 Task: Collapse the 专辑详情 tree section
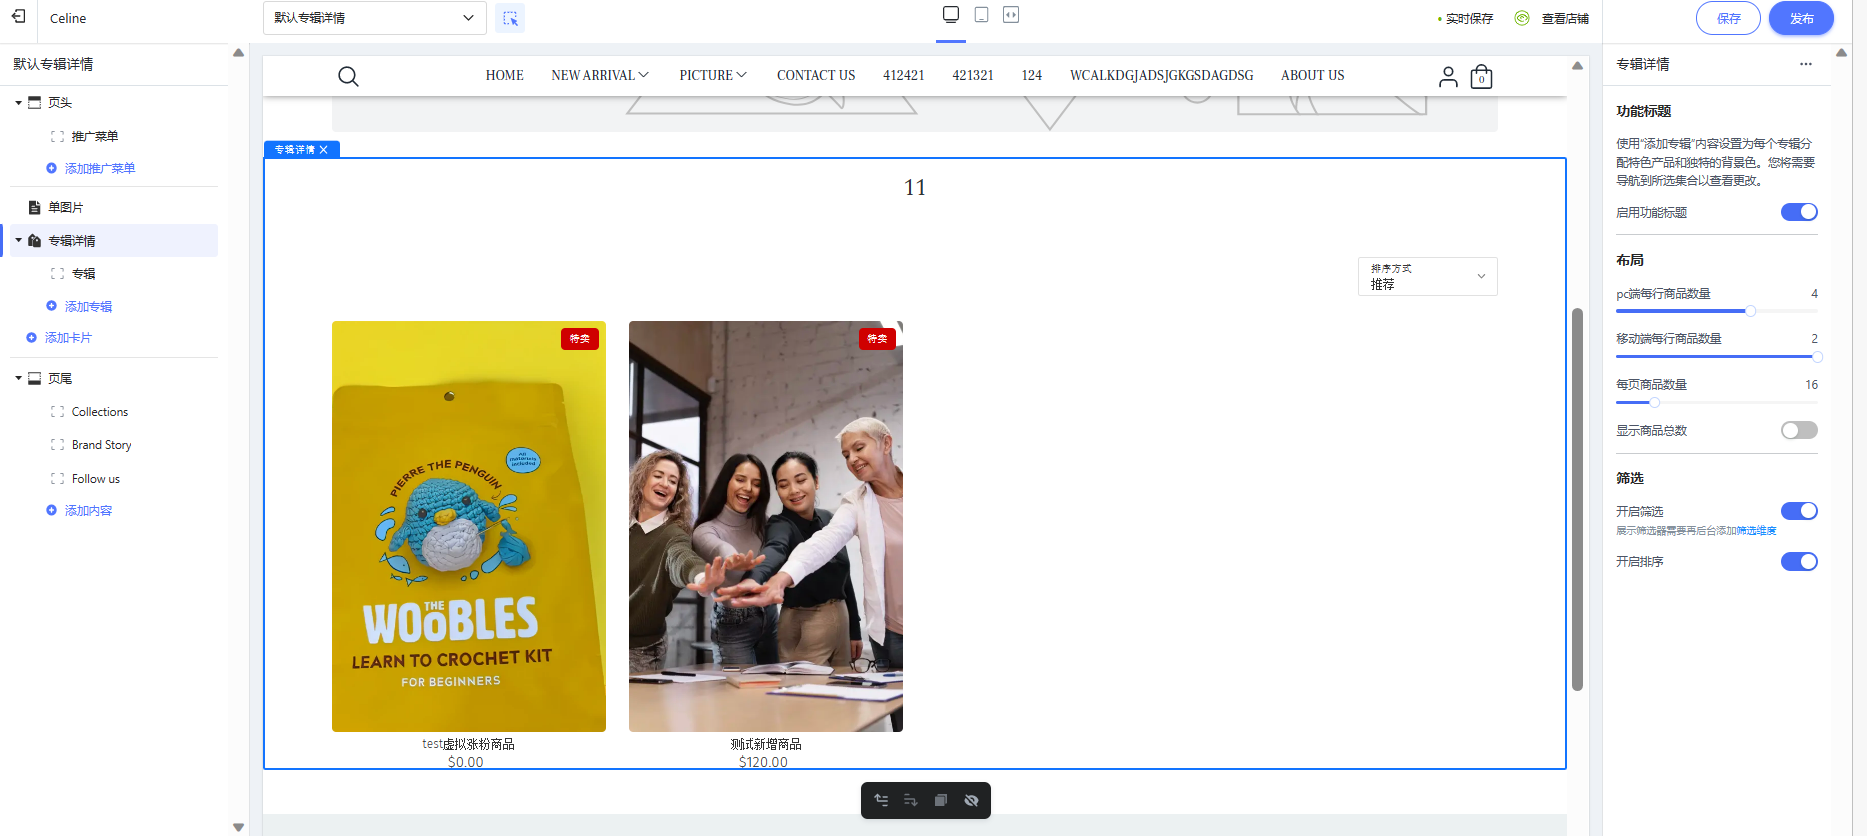pyautogui.click(x=18, y=240)
